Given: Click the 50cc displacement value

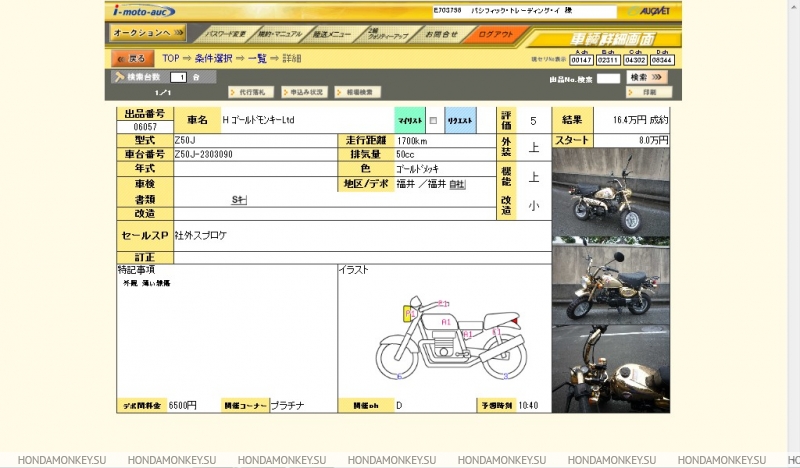Looking at the screenshot, I should [x=405, y=154].
